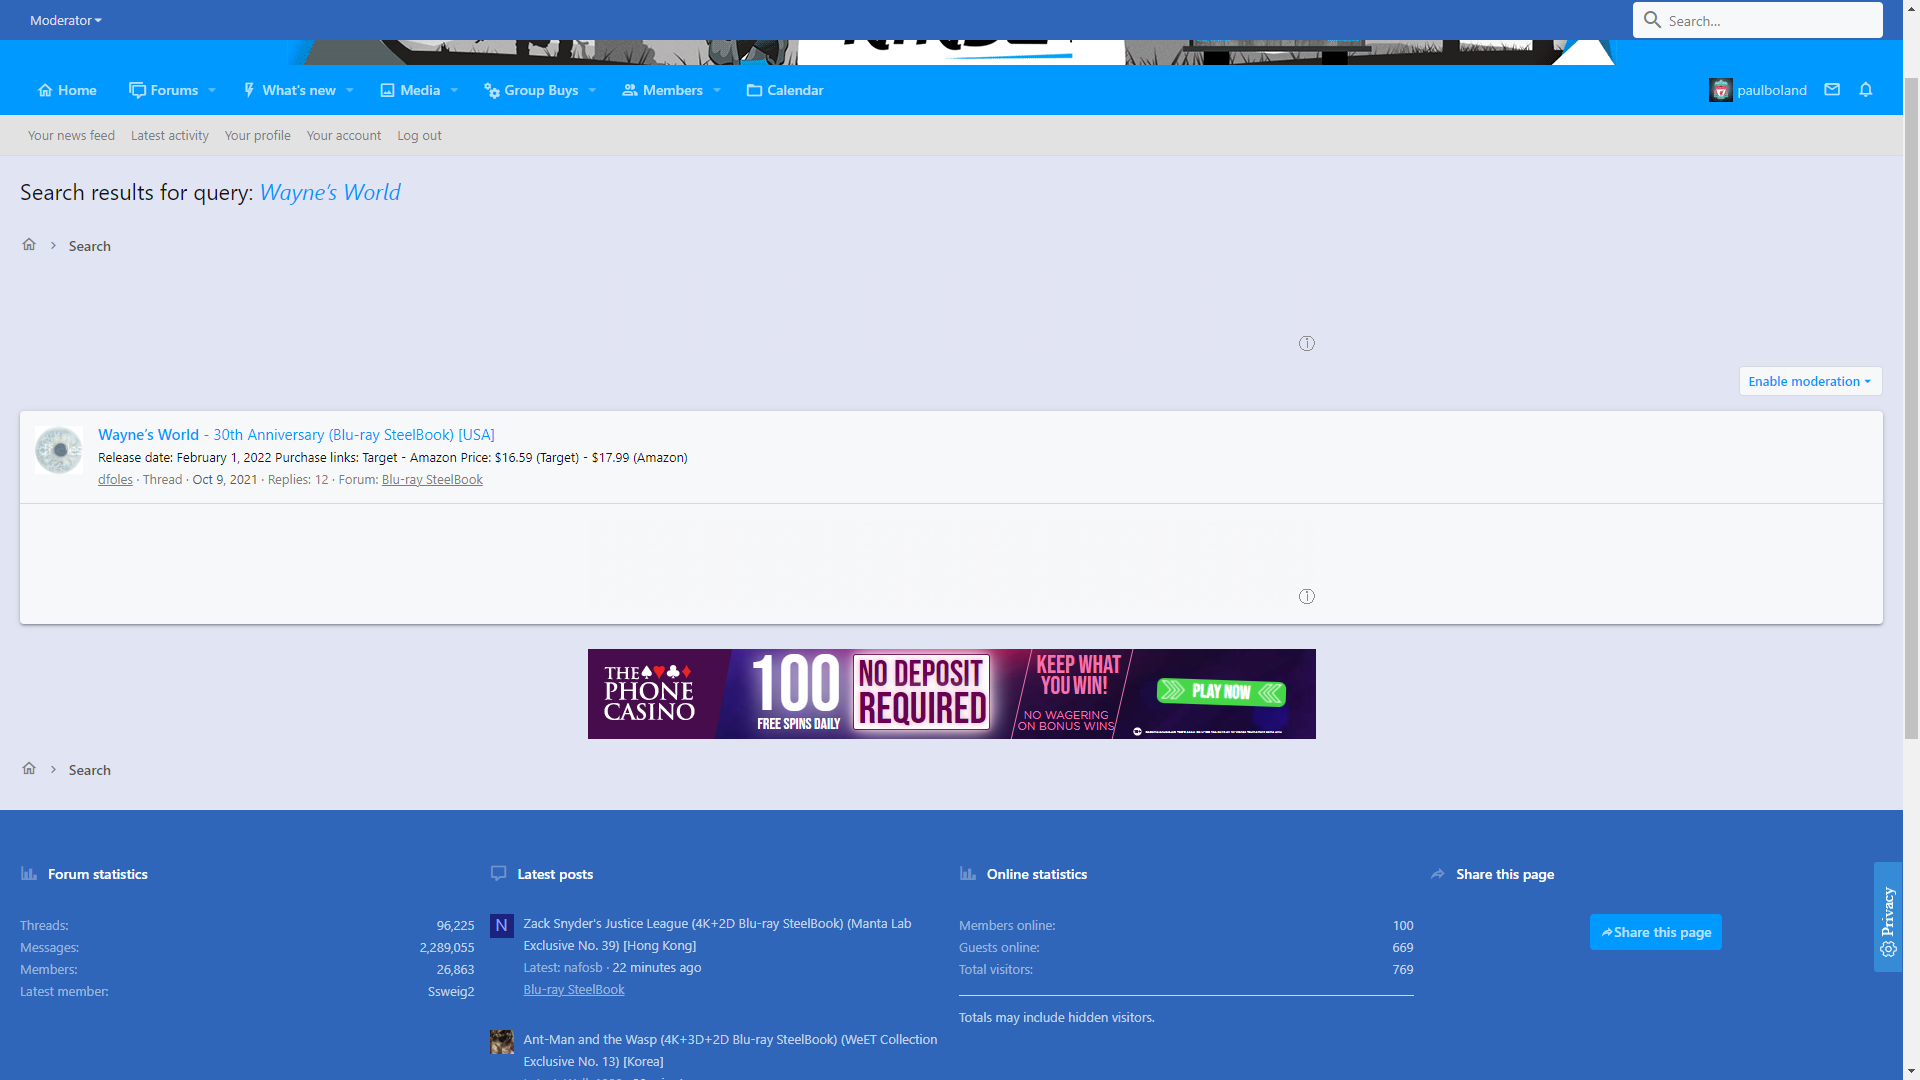The image size is (1920, 1080).
Task: Expand the Forums dropdown arrow
Action: (212, 91)
